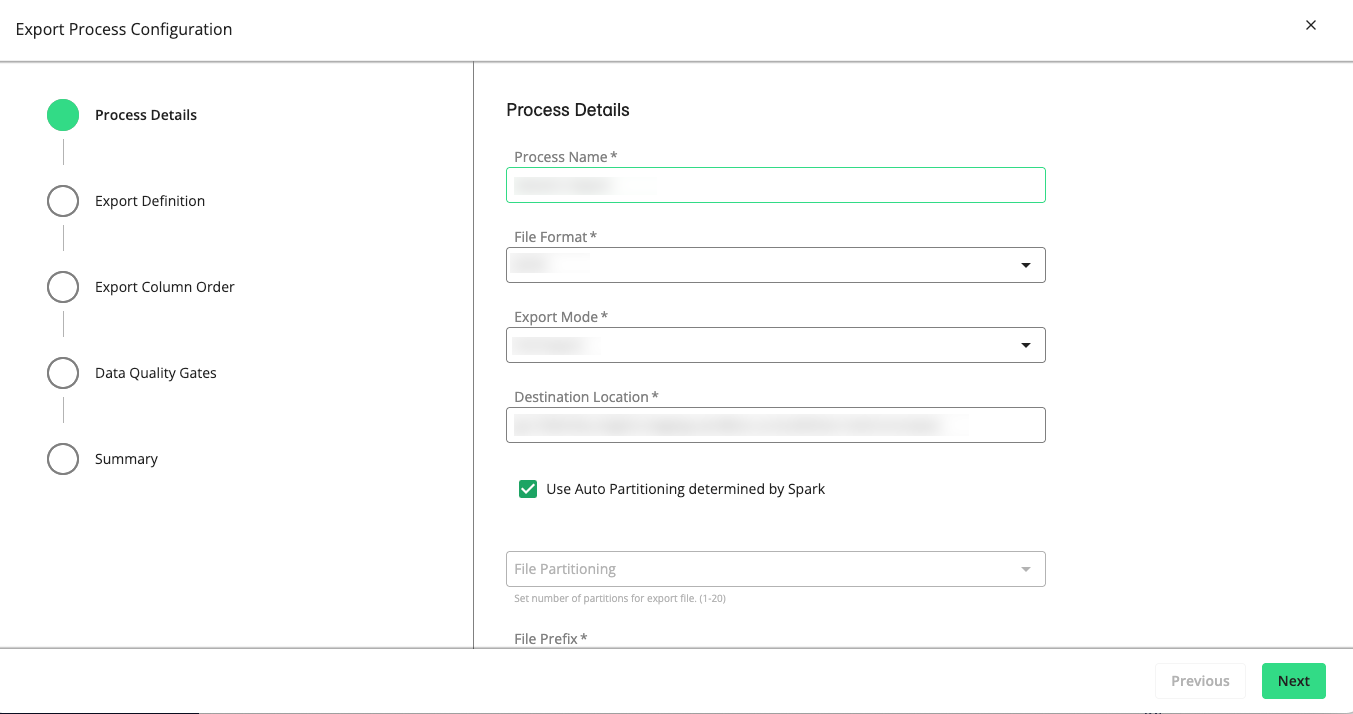Select the Summary step circle

point(62,458)
